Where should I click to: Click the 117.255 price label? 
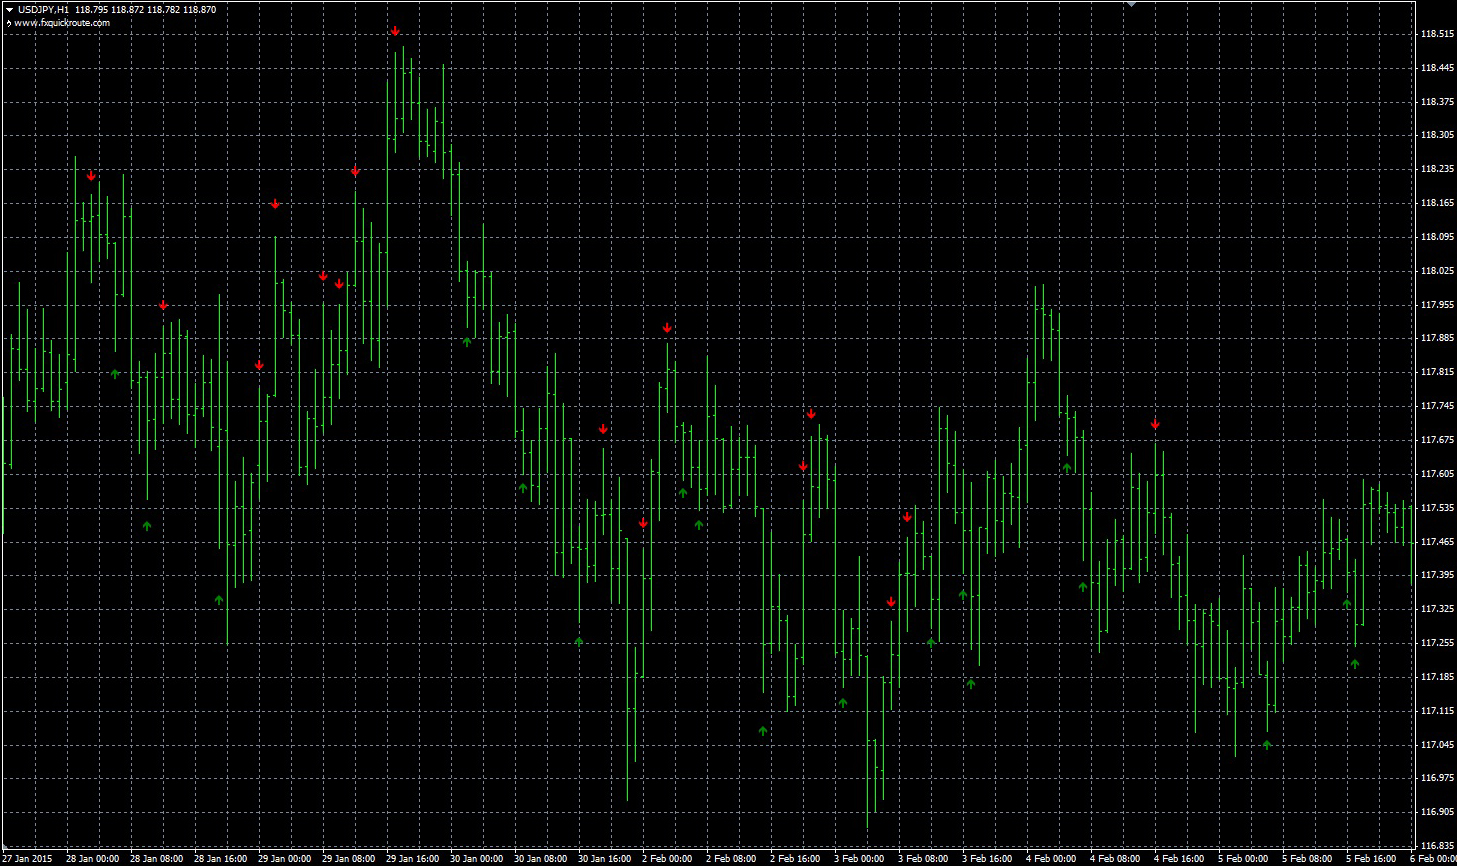[1436, 643]
